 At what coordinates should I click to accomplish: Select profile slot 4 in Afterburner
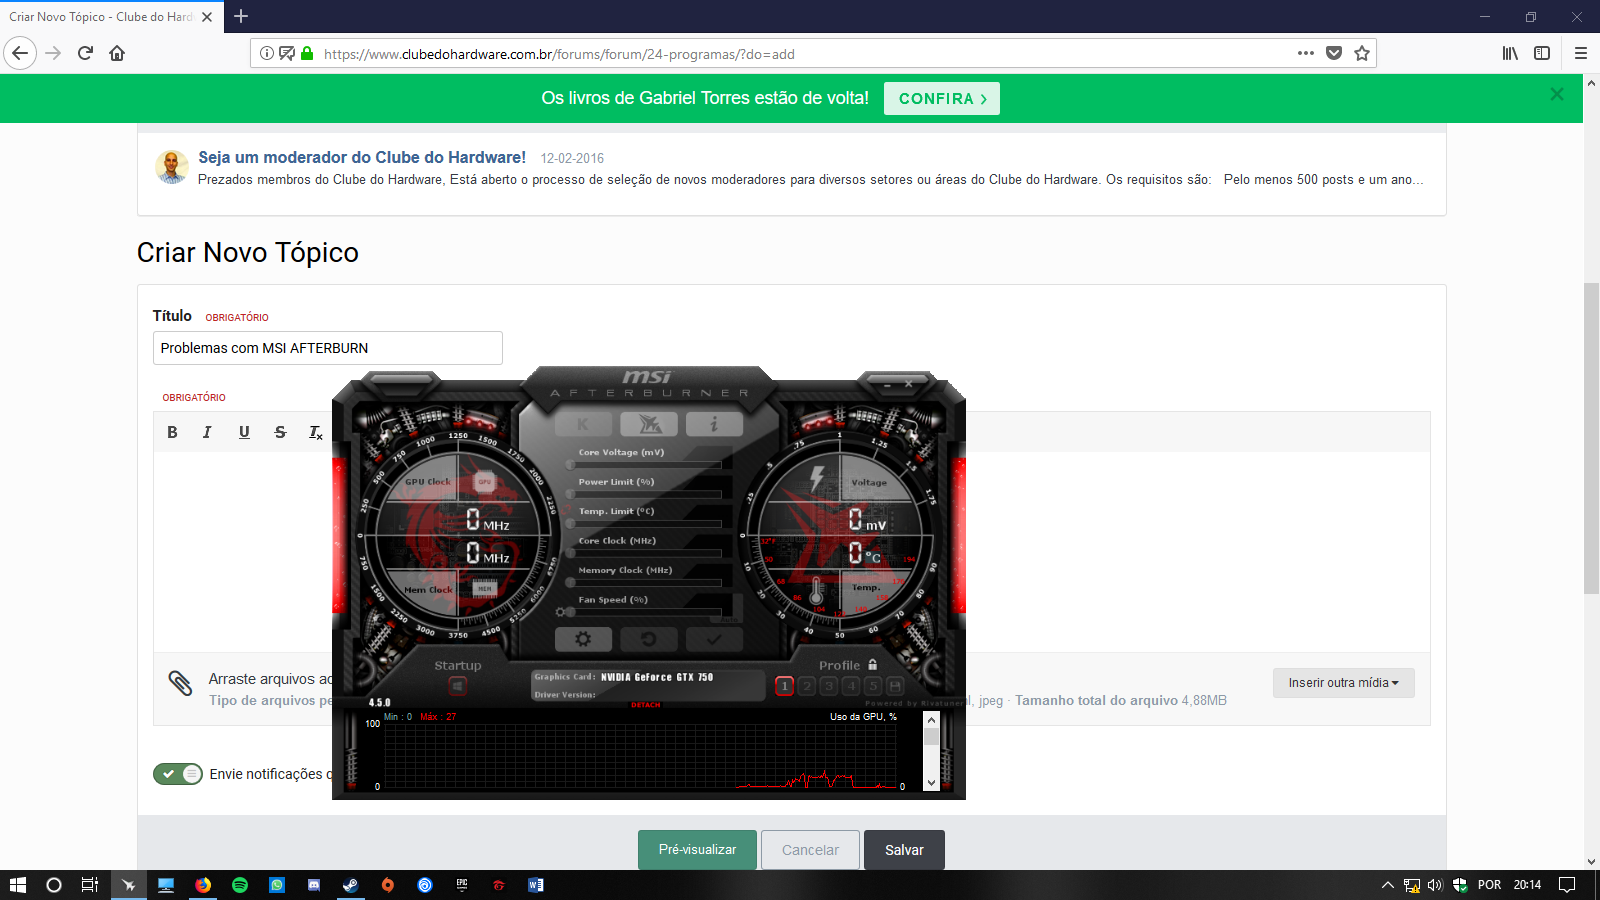point(851,686)
